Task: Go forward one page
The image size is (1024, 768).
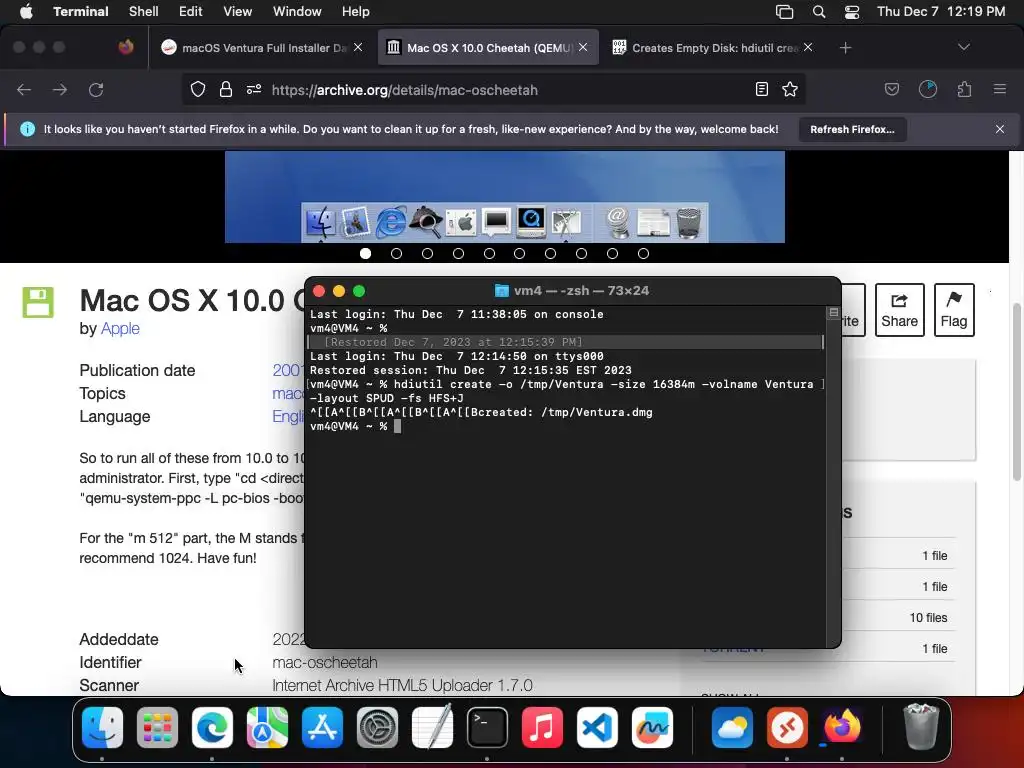Action: (60, 89)
